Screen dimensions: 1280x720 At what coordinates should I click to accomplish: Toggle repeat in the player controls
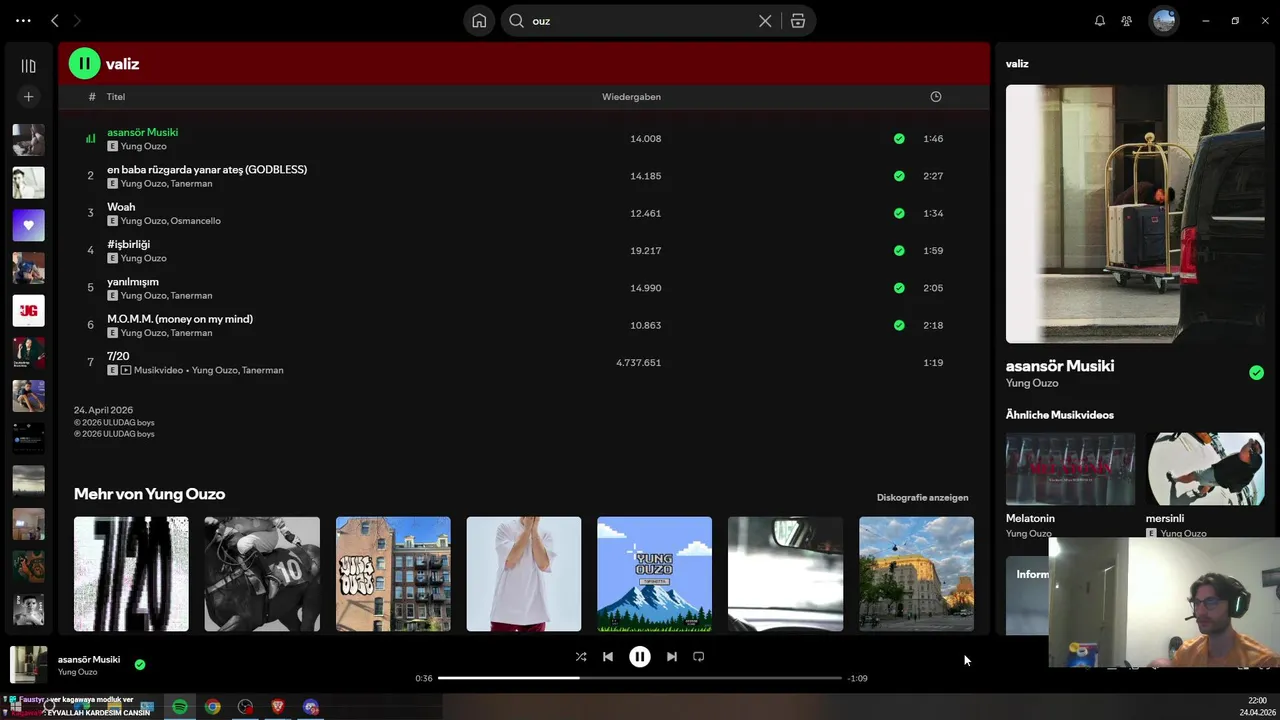click(699, 657)
